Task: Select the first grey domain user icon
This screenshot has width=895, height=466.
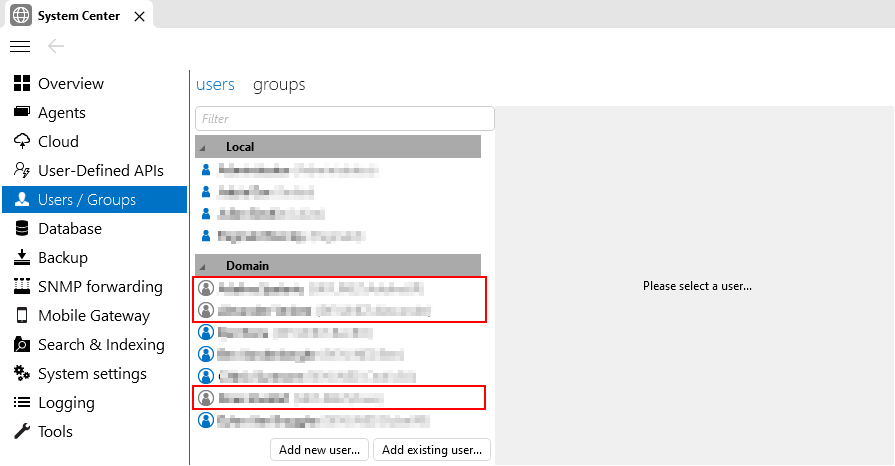Action: 205,288
